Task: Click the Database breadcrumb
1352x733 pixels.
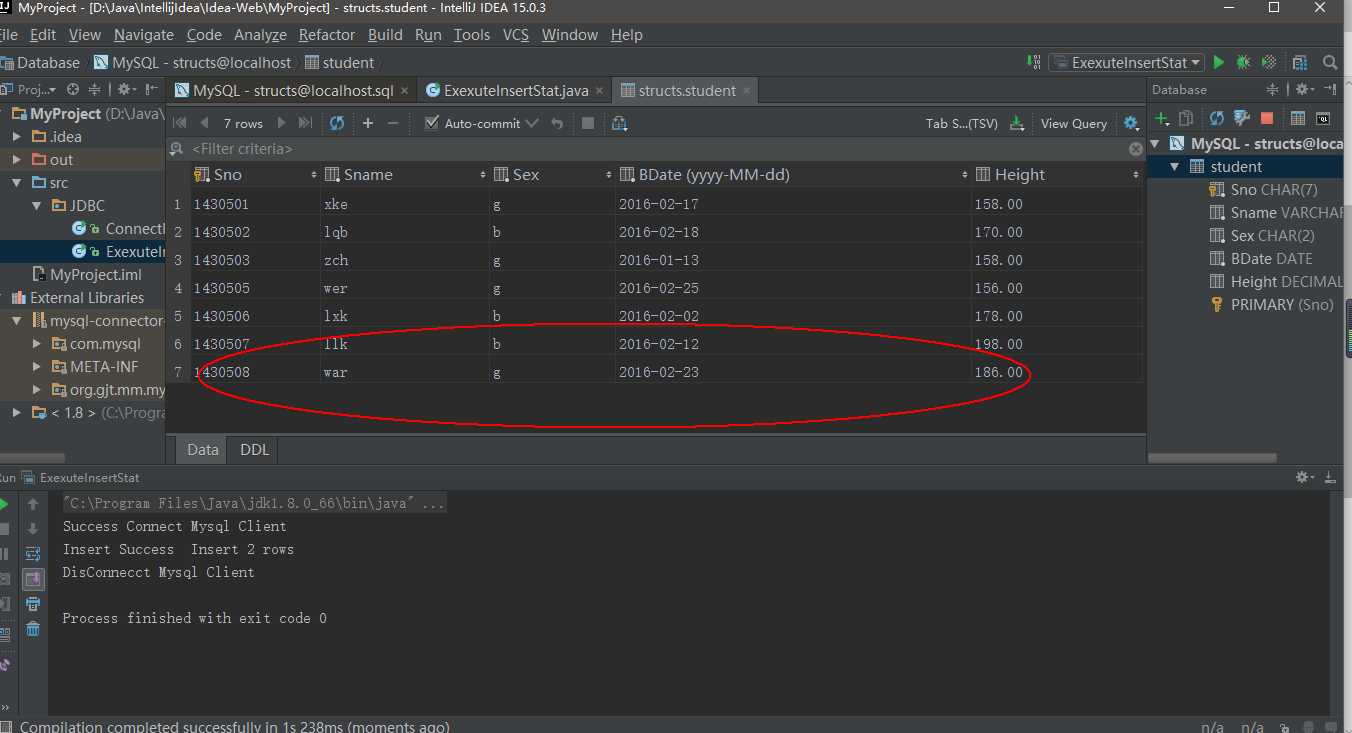Action: point(40,62)
